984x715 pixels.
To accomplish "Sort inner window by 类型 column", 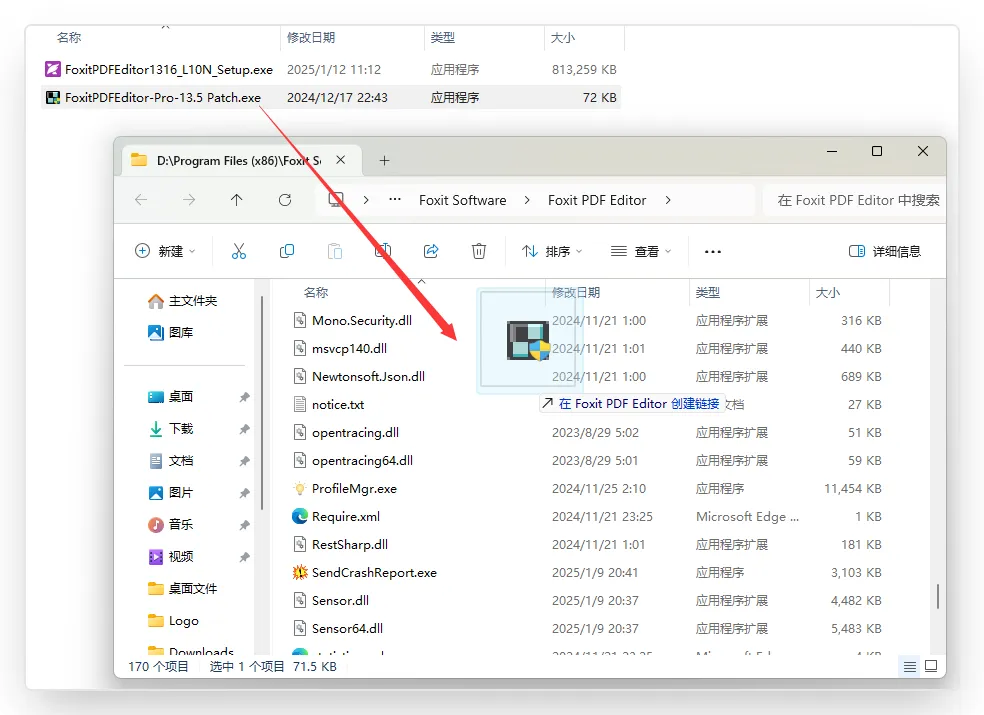I will tap(707, 293).
